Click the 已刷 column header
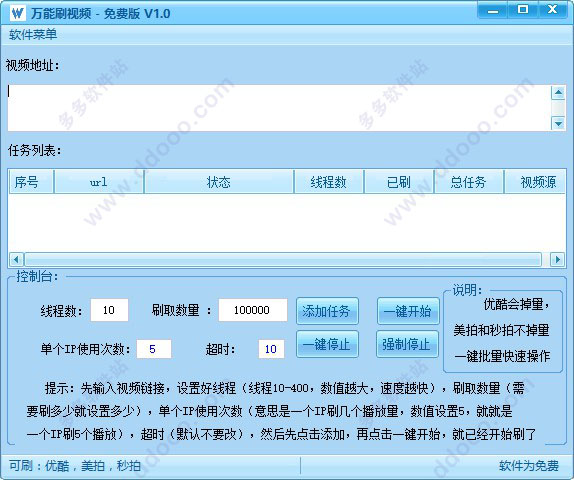The image size is (574, 480). point(399,182)
